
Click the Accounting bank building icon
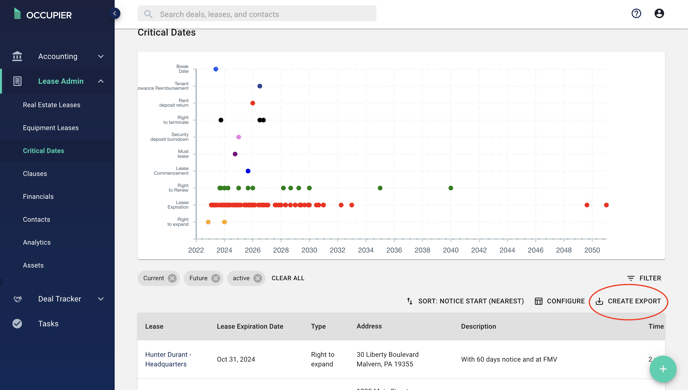click(x=17, y=56)
